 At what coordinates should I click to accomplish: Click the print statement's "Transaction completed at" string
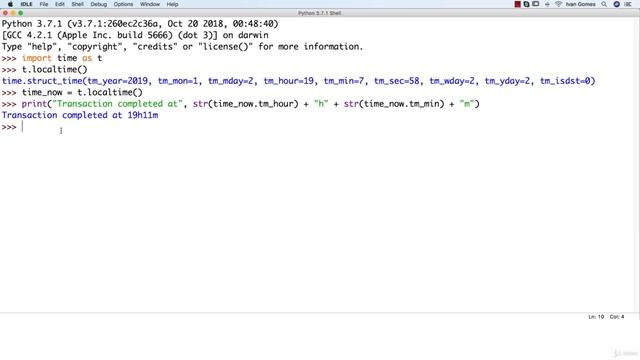click(117, 104)
